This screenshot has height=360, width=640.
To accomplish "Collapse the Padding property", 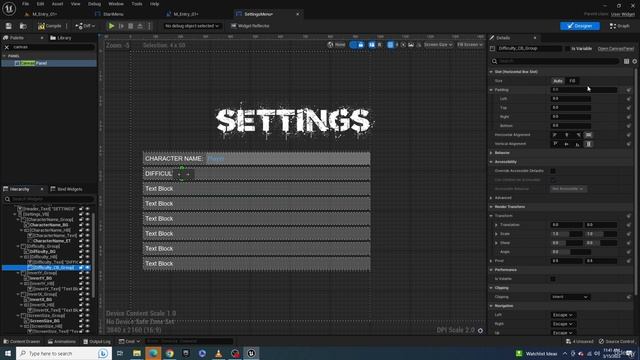I will [491, 90].
